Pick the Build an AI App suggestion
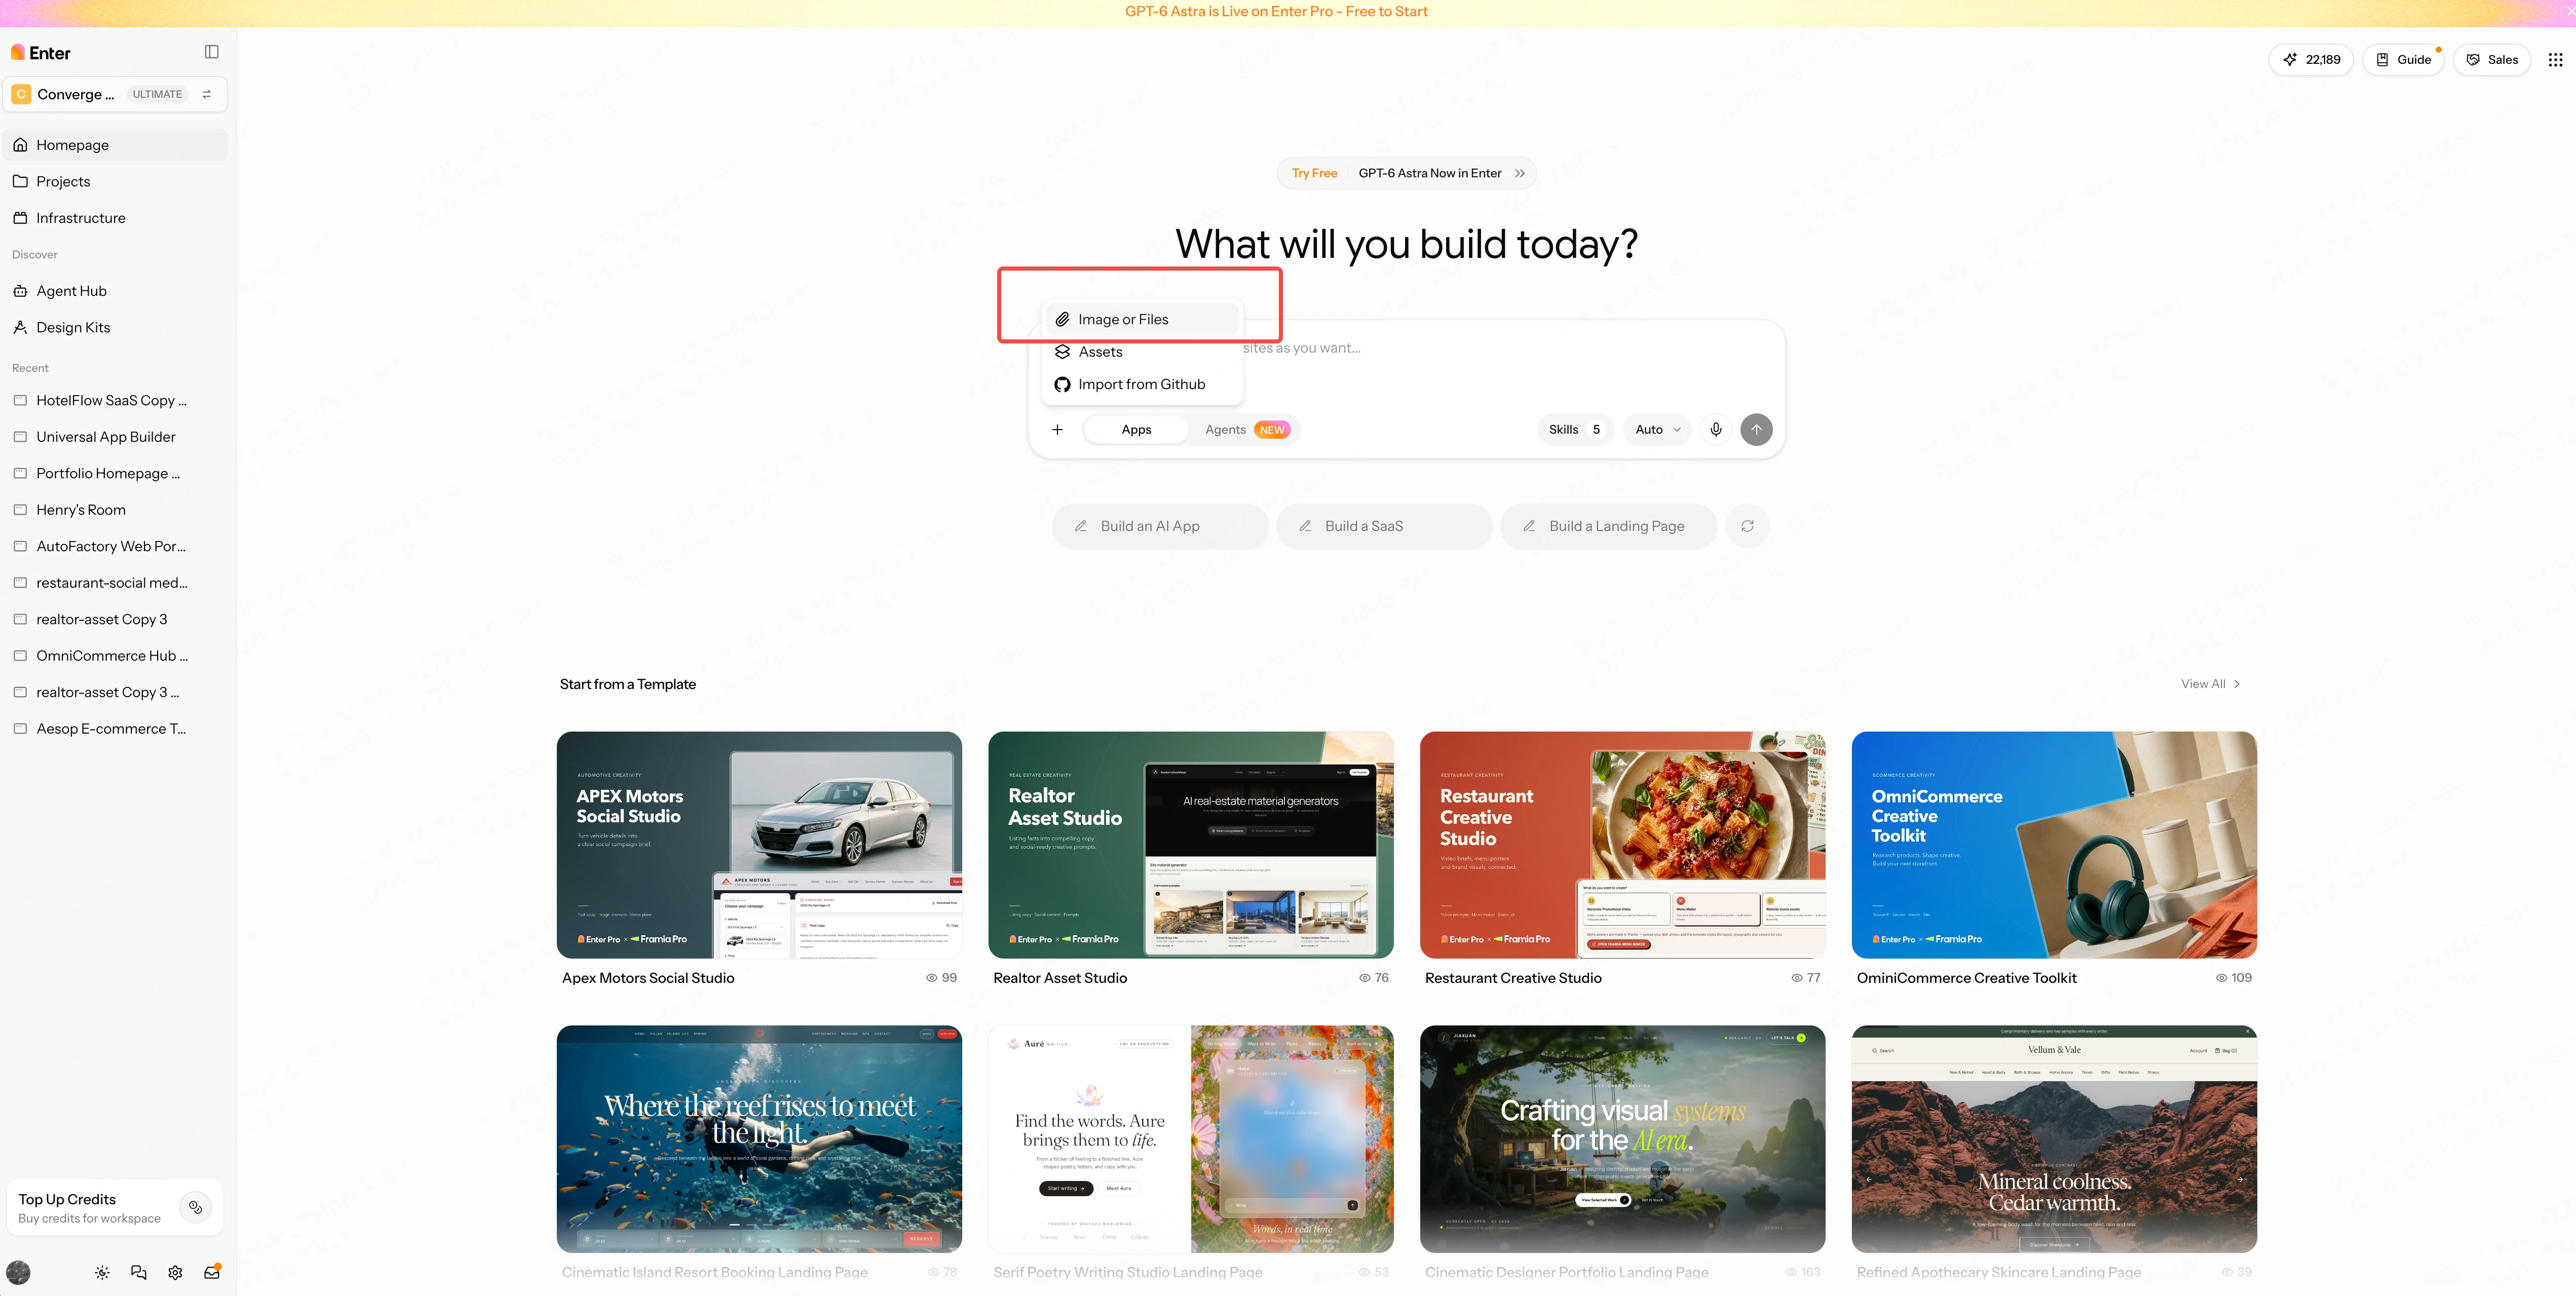This screenshot has width=2576, height=1296. point(1160,526)
